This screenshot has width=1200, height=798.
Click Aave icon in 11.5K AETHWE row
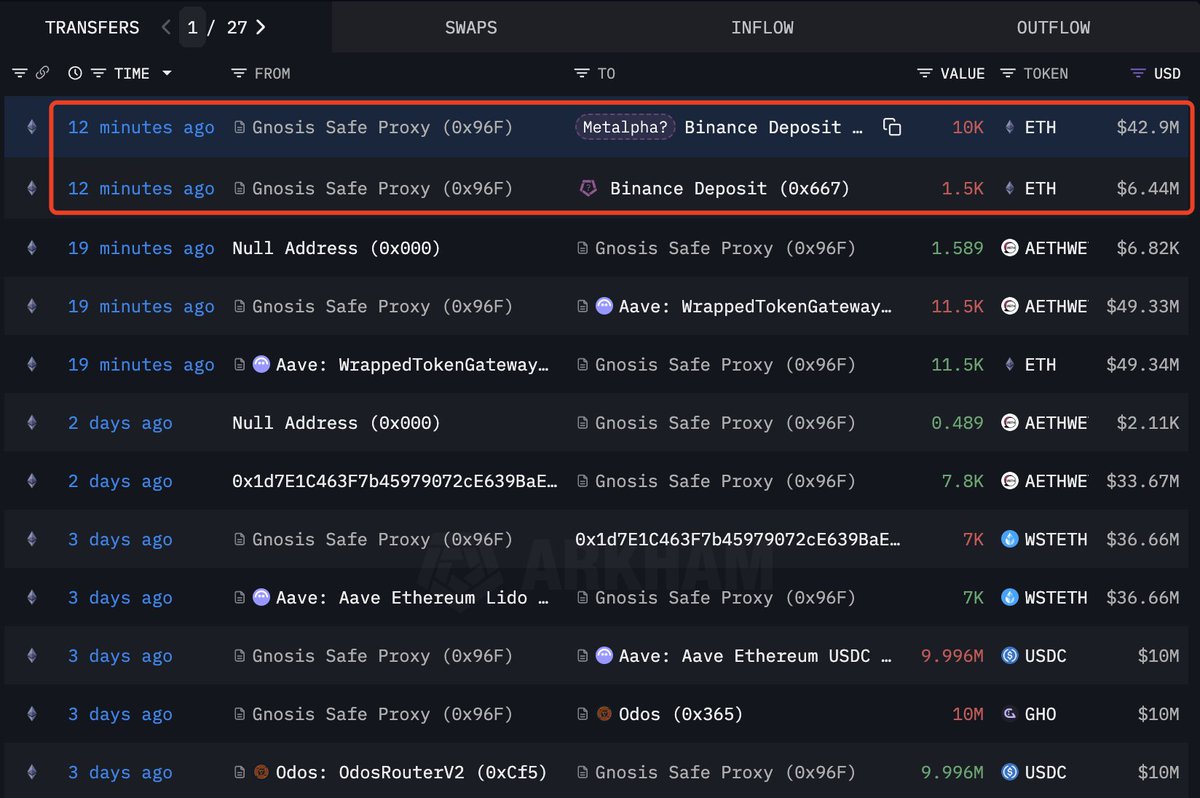[604, 306]
